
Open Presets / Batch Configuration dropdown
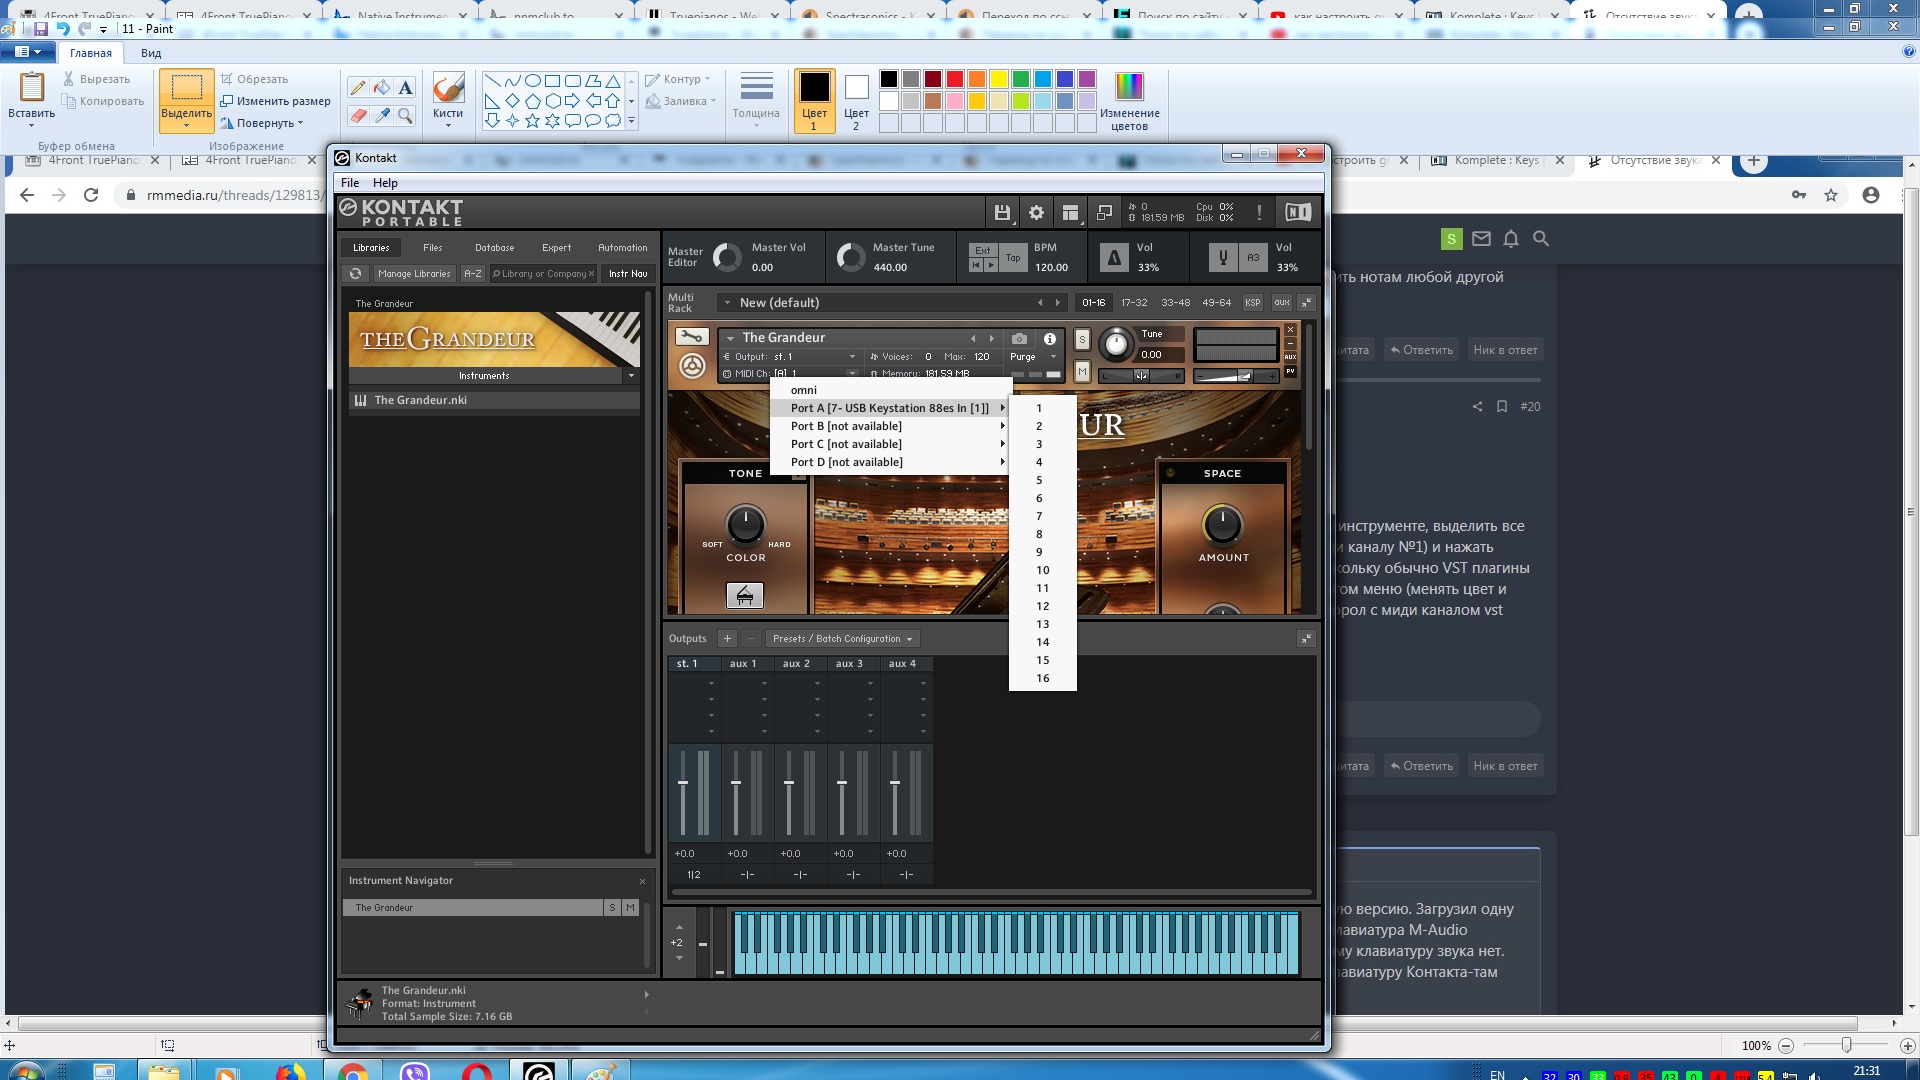(x=842, y=639)
